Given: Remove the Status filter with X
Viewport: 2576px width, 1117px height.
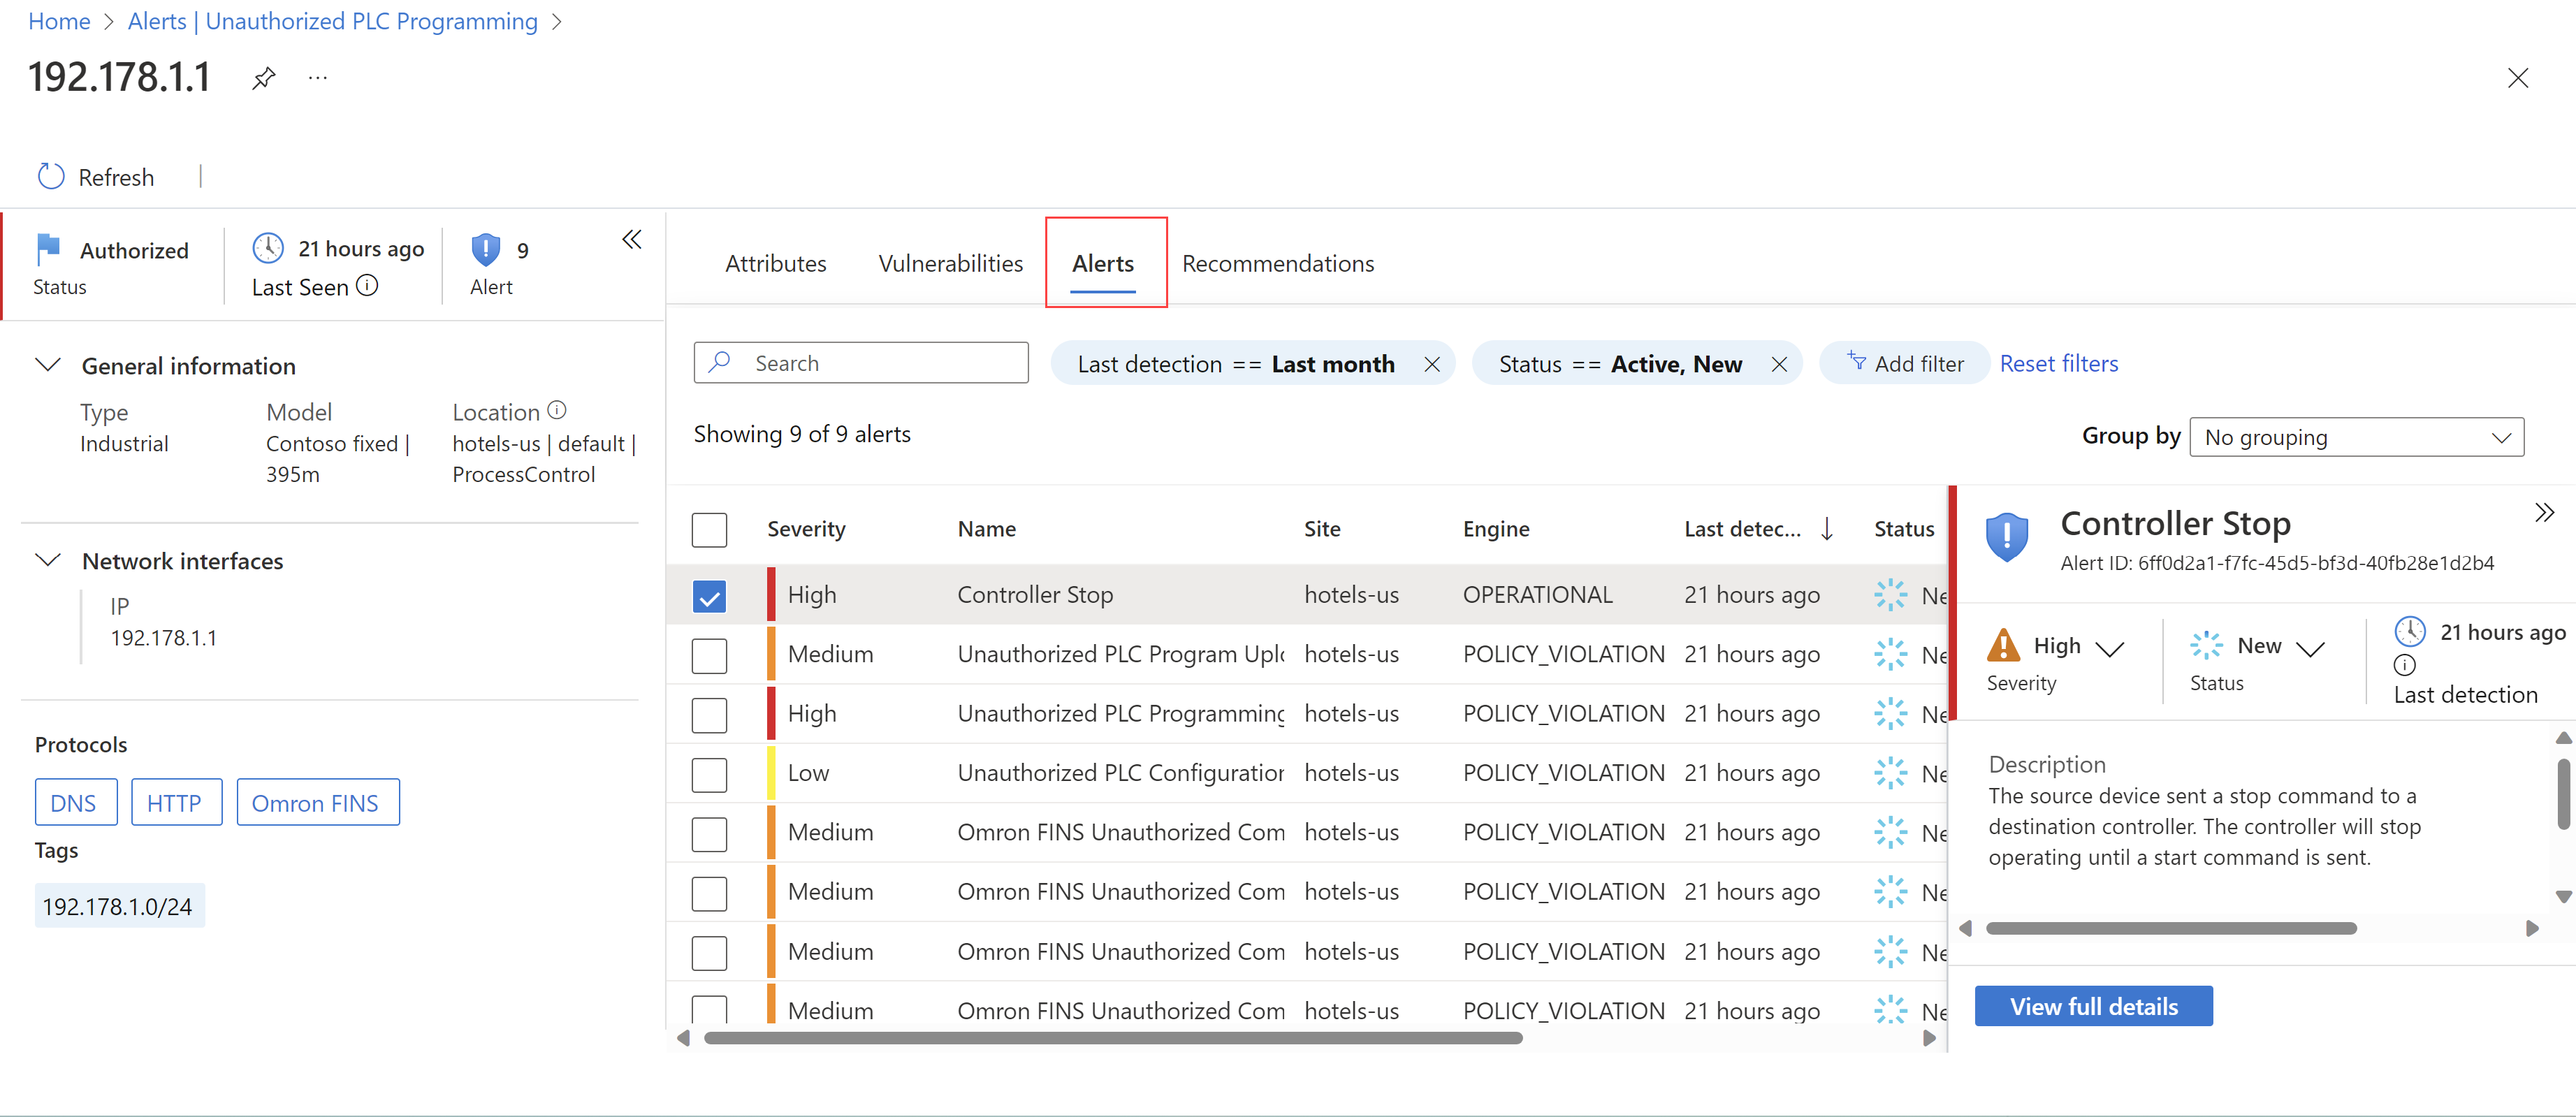Looking at the screenshot, I should 1779,364.
